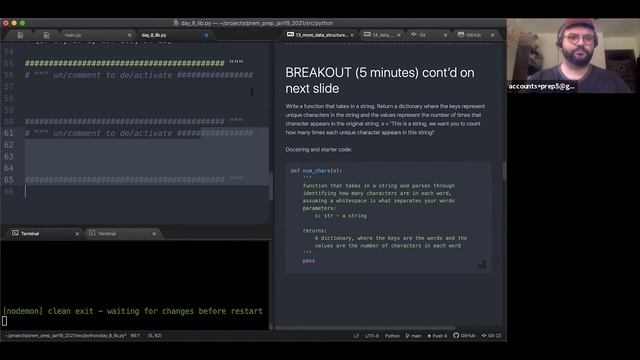Click the preview pane vertical scrollbar
This screenshot has width=640, height=360.
504,171
